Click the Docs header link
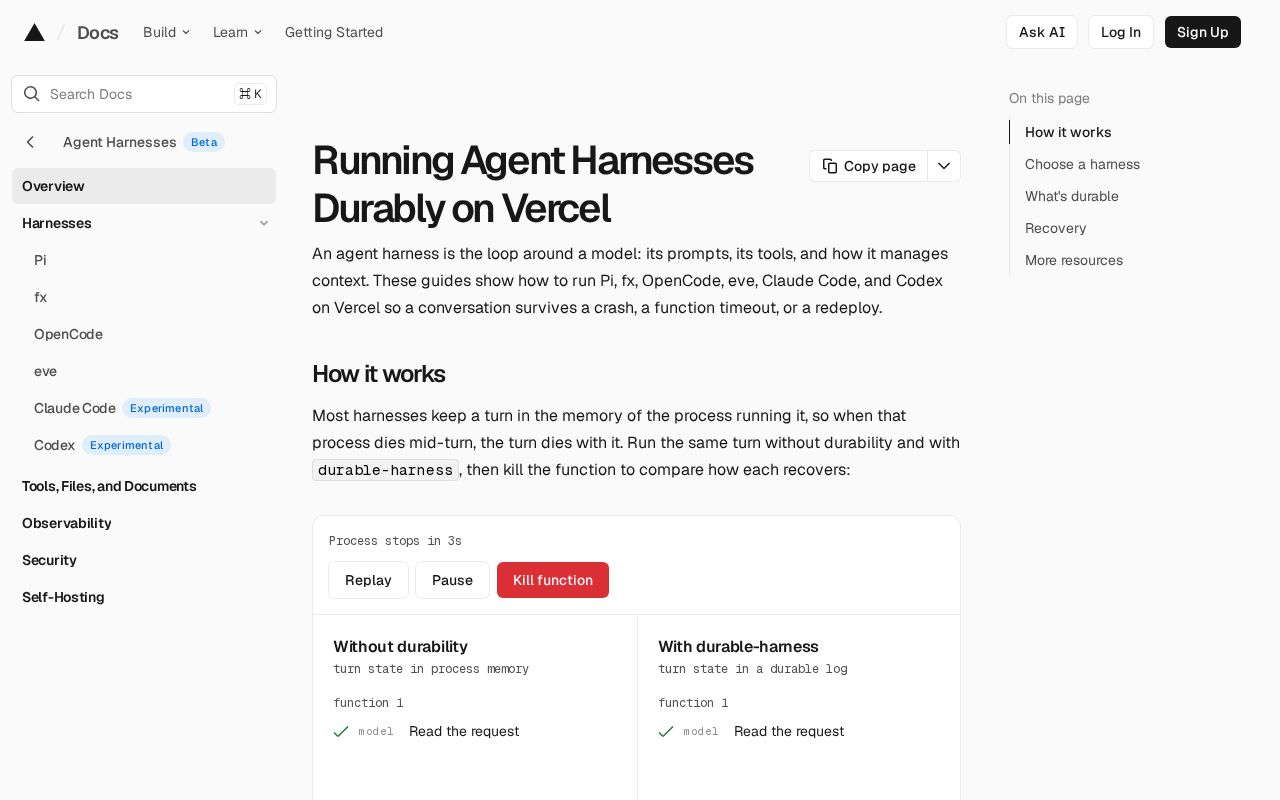This screenshot has width=1280, height=800. click(98, 32)
